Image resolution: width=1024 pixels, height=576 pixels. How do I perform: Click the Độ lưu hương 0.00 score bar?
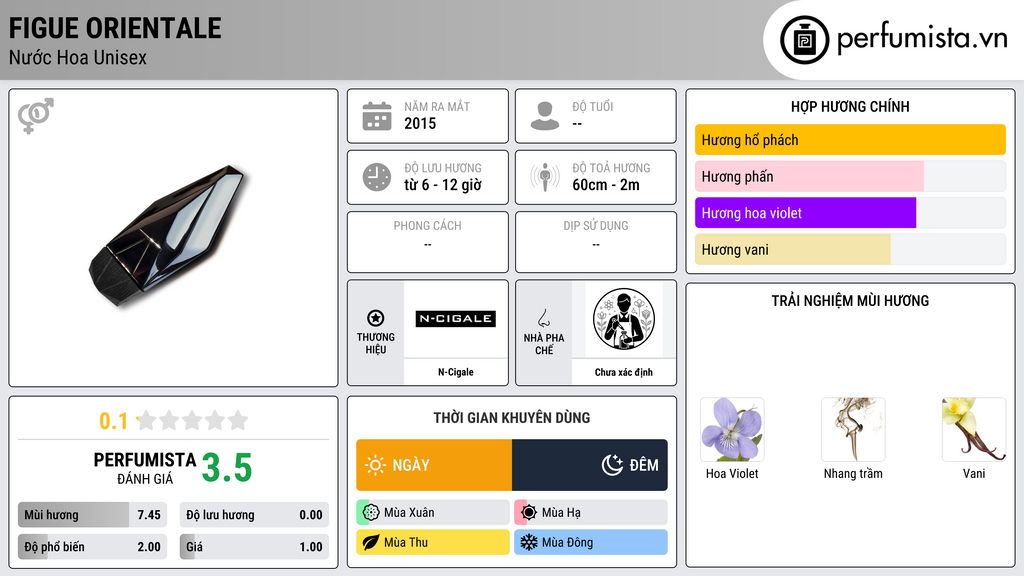tap(254, 515)
